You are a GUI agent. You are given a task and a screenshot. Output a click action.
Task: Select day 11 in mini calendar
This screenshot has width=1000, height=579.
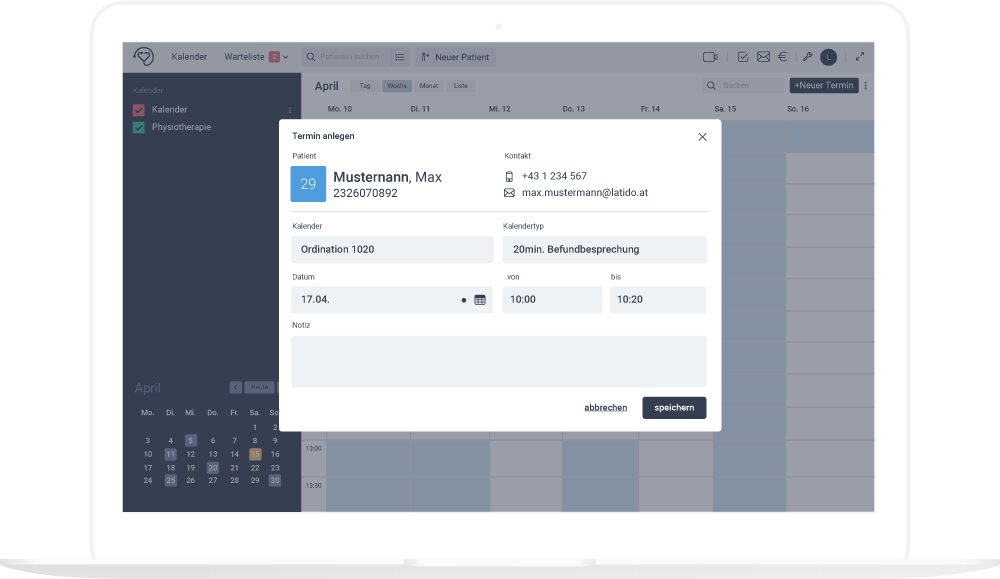click(x=170, y=454)
